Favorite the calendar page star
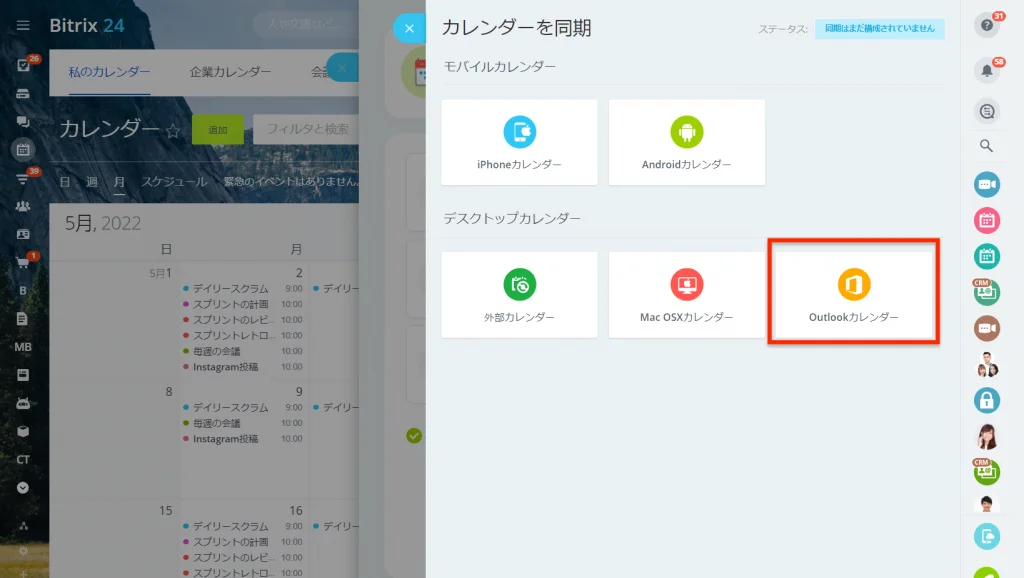Image resolution: width=1024 pixels, height=578 pixels. [x=172, y=131]
